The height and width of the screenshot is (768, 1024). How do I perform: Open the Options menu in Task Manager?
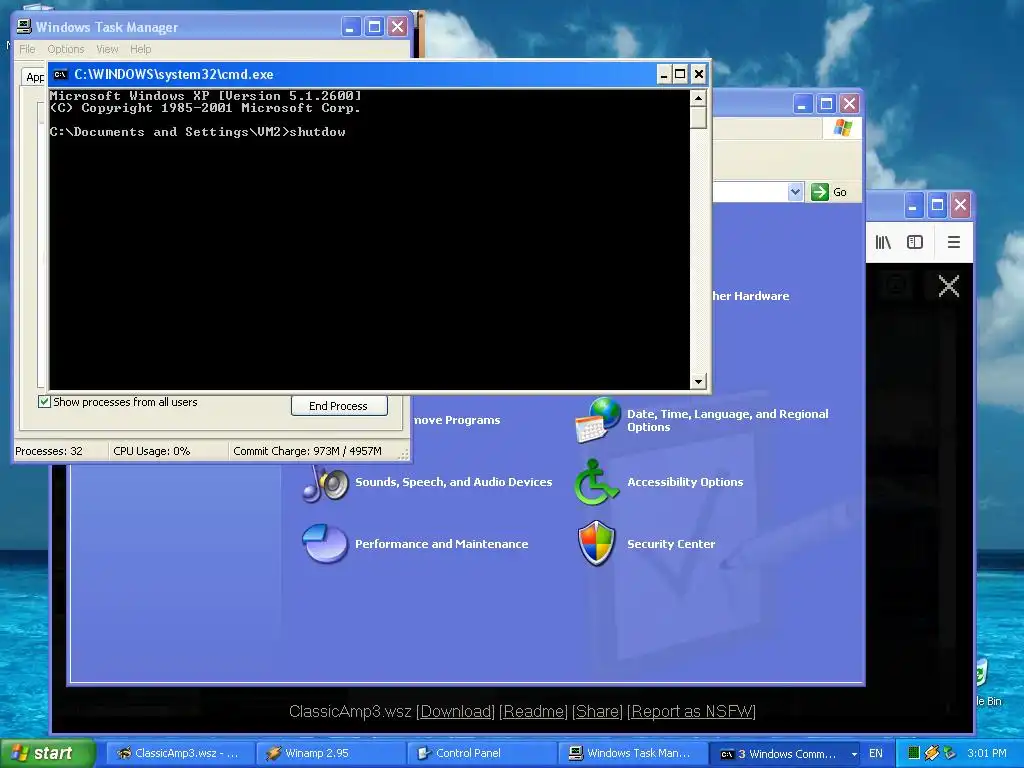[65, 49]
